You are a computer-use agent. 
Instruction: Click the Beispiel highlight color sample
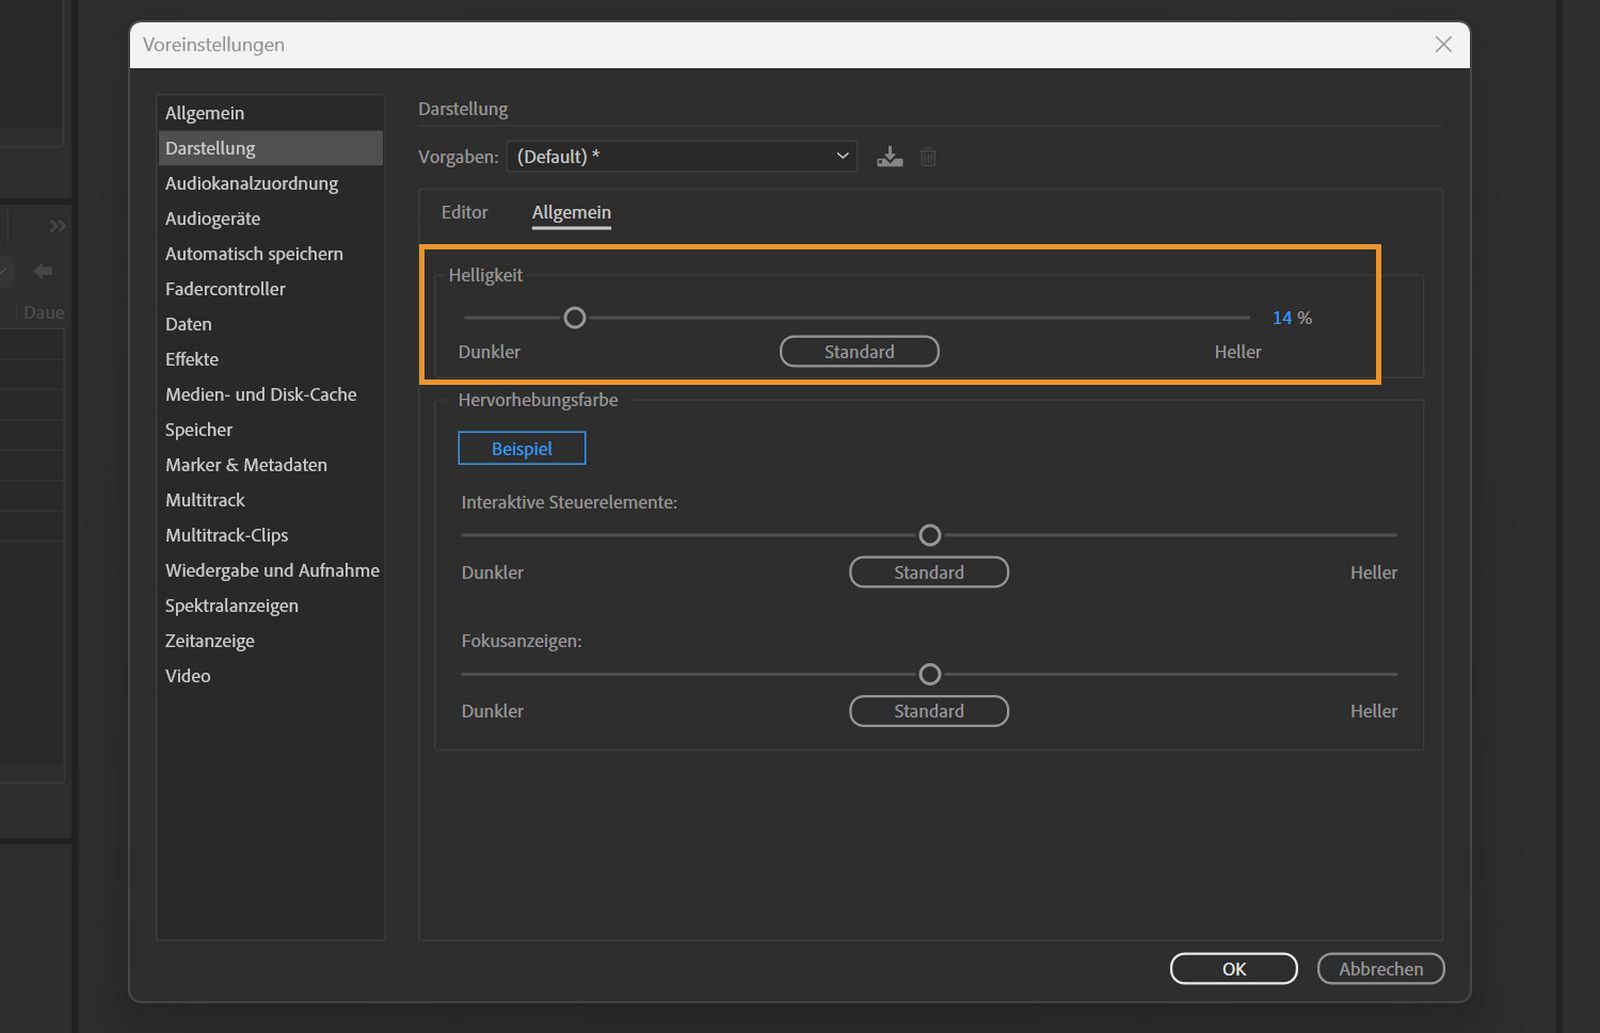(x=521, y=448)
